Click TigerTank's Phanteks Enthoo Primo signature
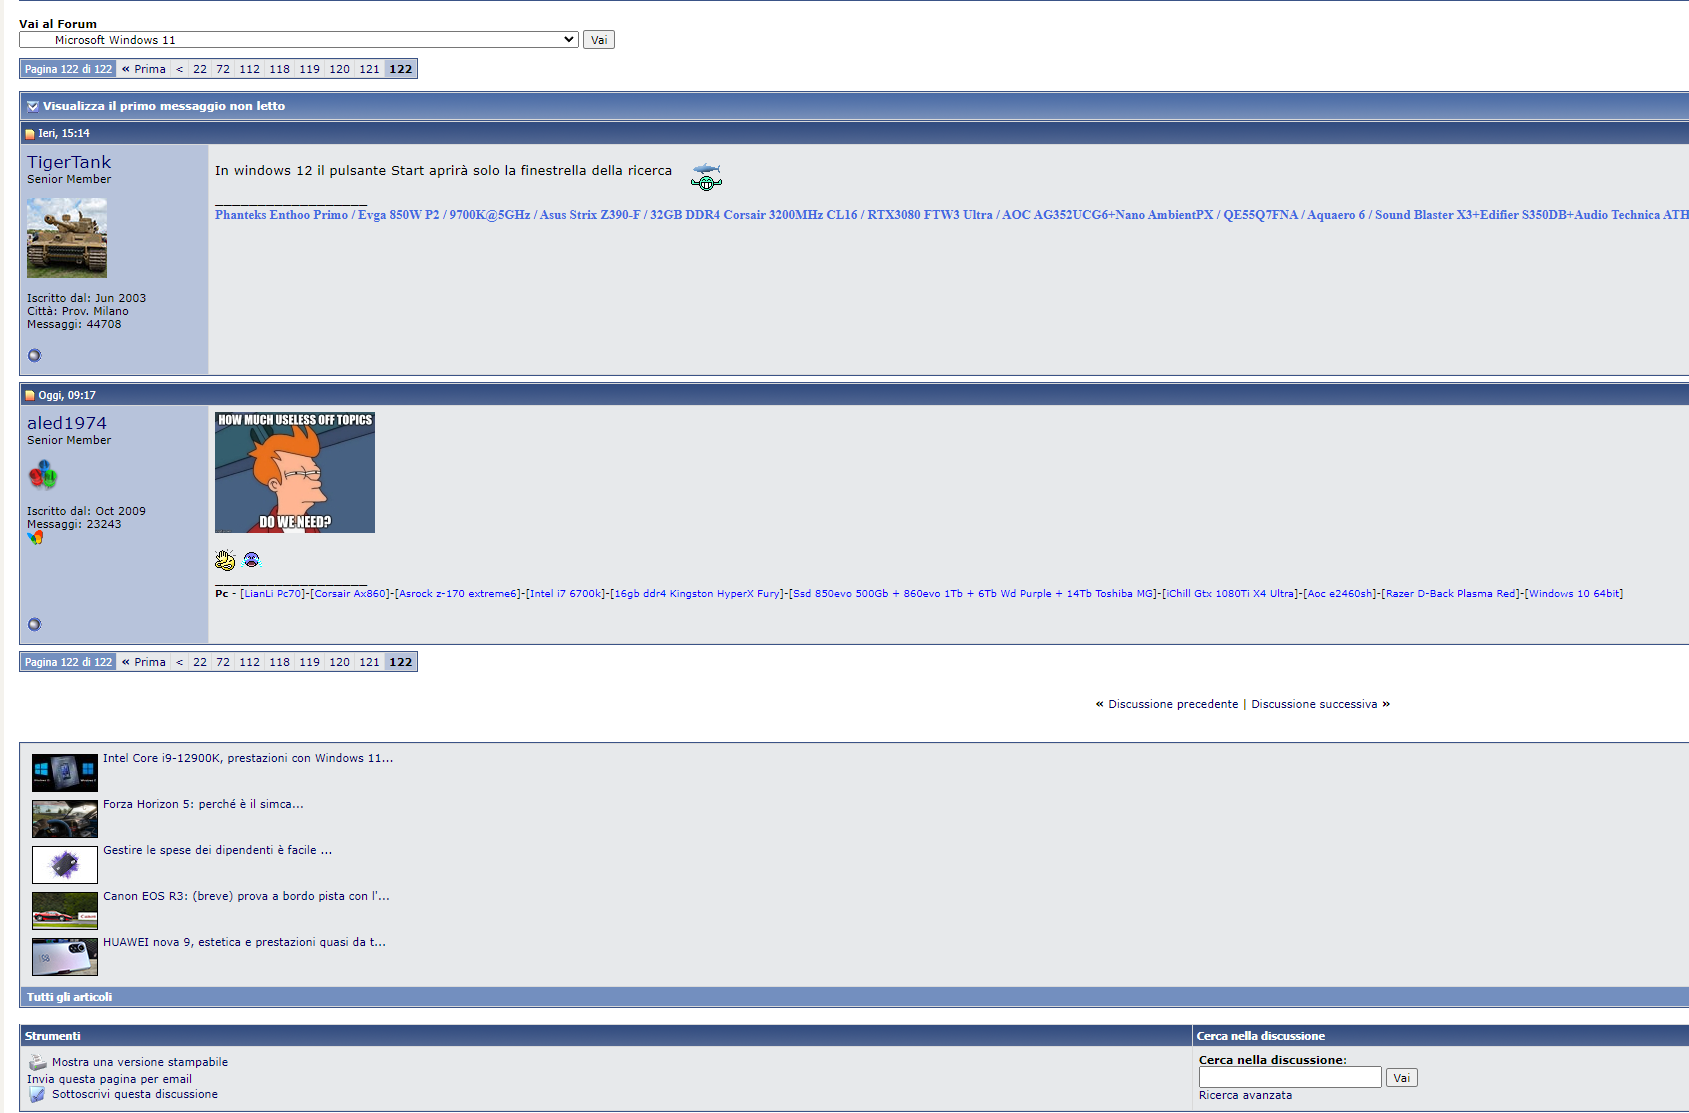Screen dimensions: 1689x1113 tap(951, 215)
